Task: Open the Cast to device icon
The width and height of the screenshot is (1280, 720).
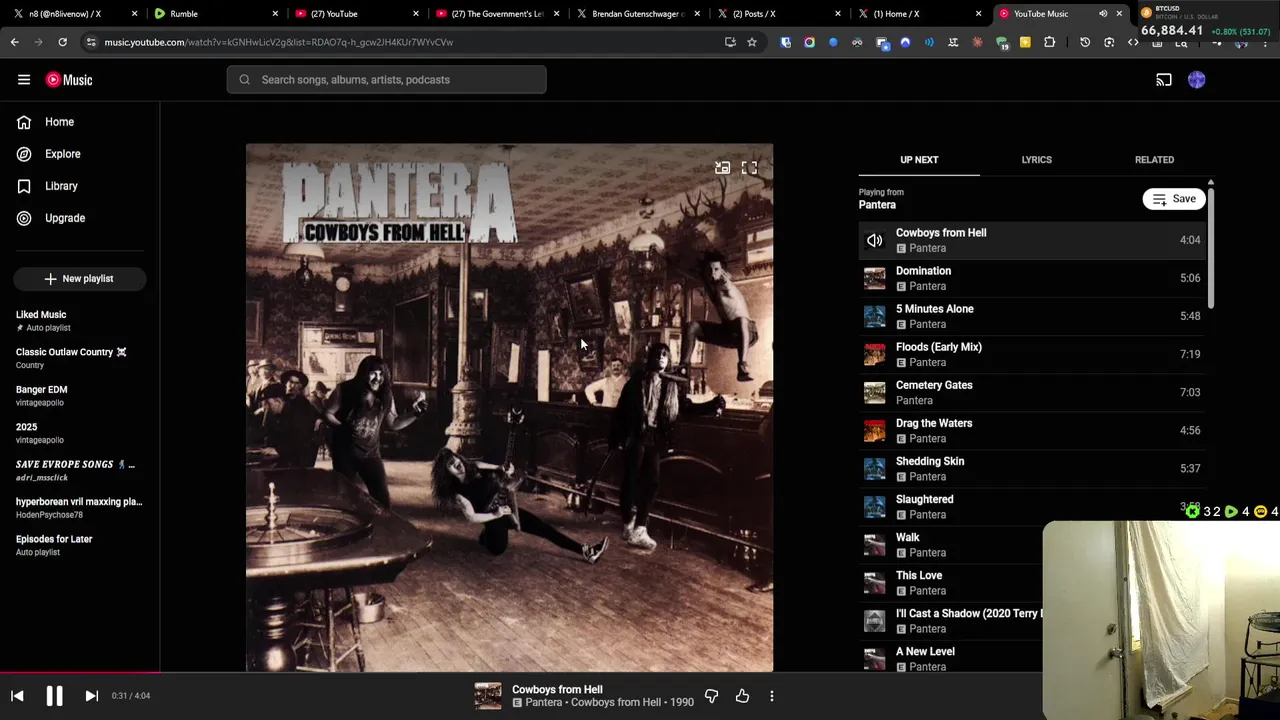Action: (1164, 80)
